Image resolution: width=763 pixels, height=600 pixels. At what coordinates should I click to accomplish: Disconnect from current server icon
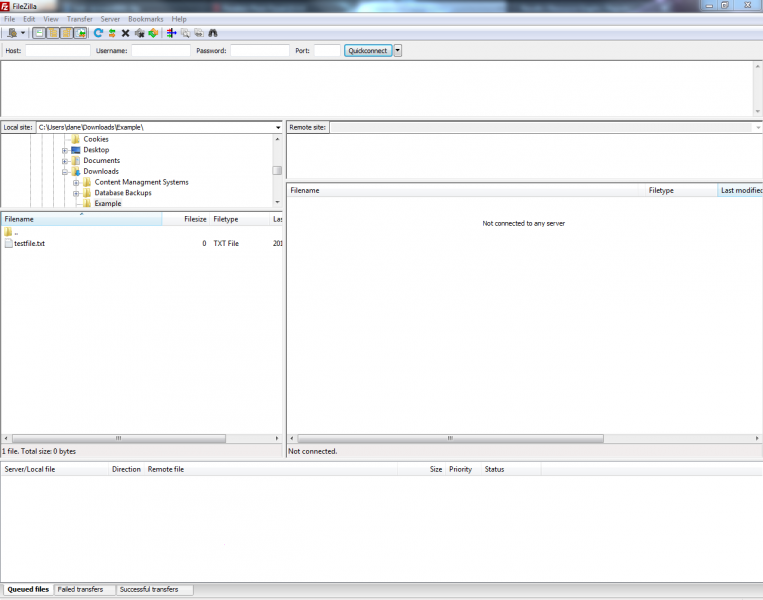[140, 33]
